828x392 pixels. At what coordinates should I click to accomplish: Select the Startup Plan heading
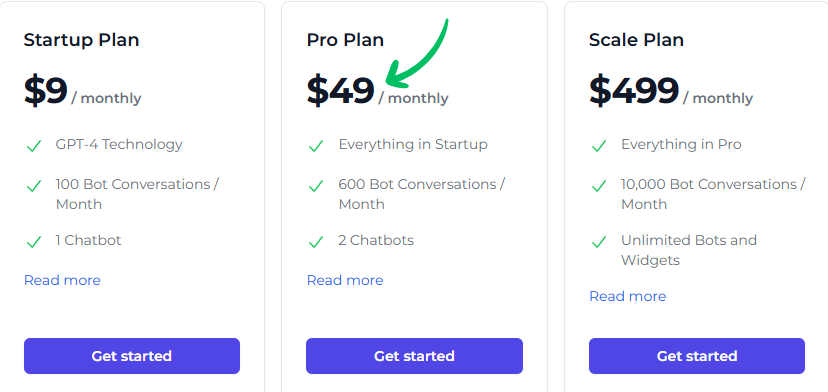tap(81, 40)
